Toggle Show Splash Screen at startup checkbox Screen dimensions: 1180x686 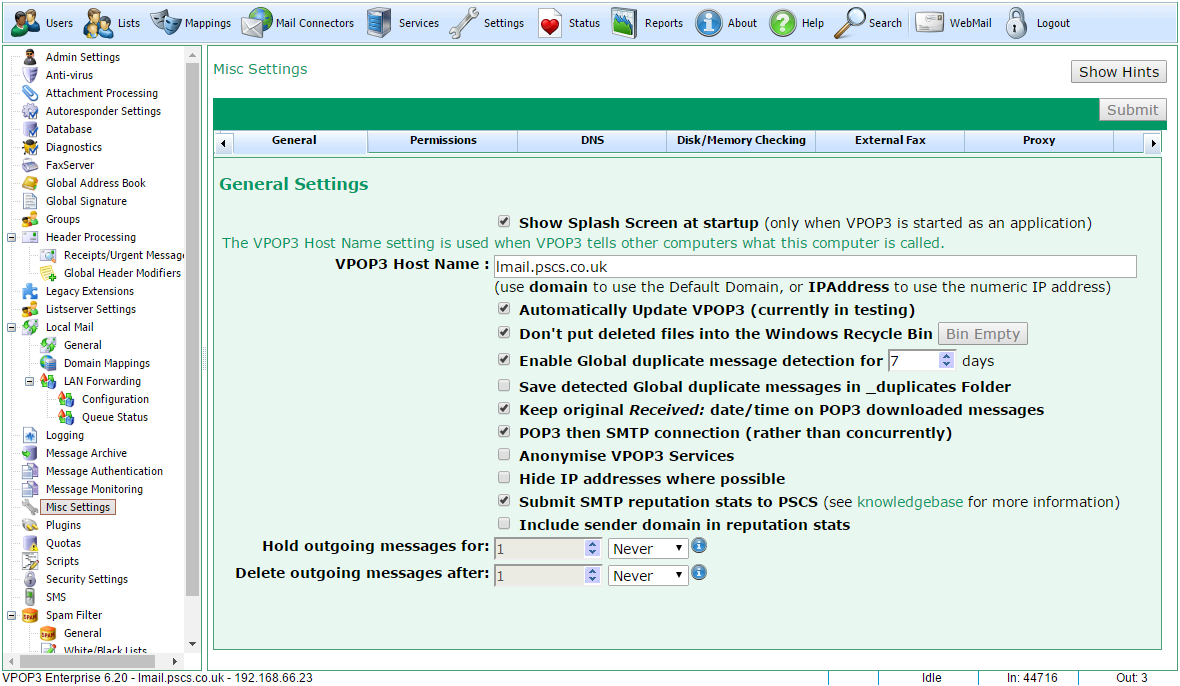click(x=504, y=222)
